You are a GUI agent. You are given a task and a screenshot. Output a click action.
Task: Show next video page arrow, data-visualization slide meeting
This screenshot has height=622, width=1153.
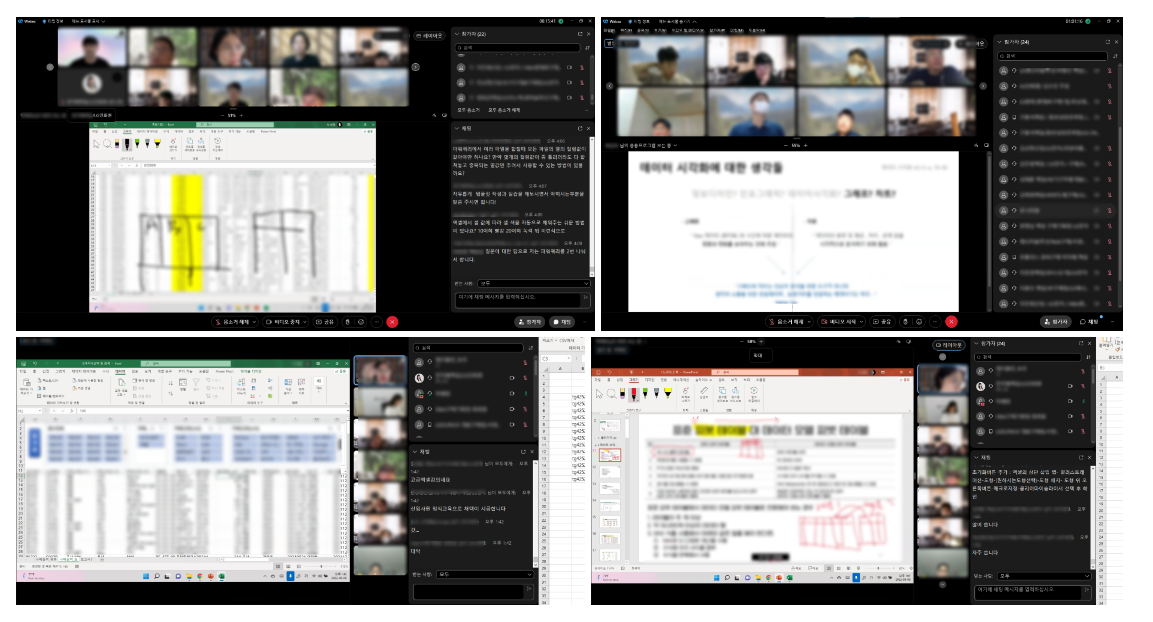[983, 86]
